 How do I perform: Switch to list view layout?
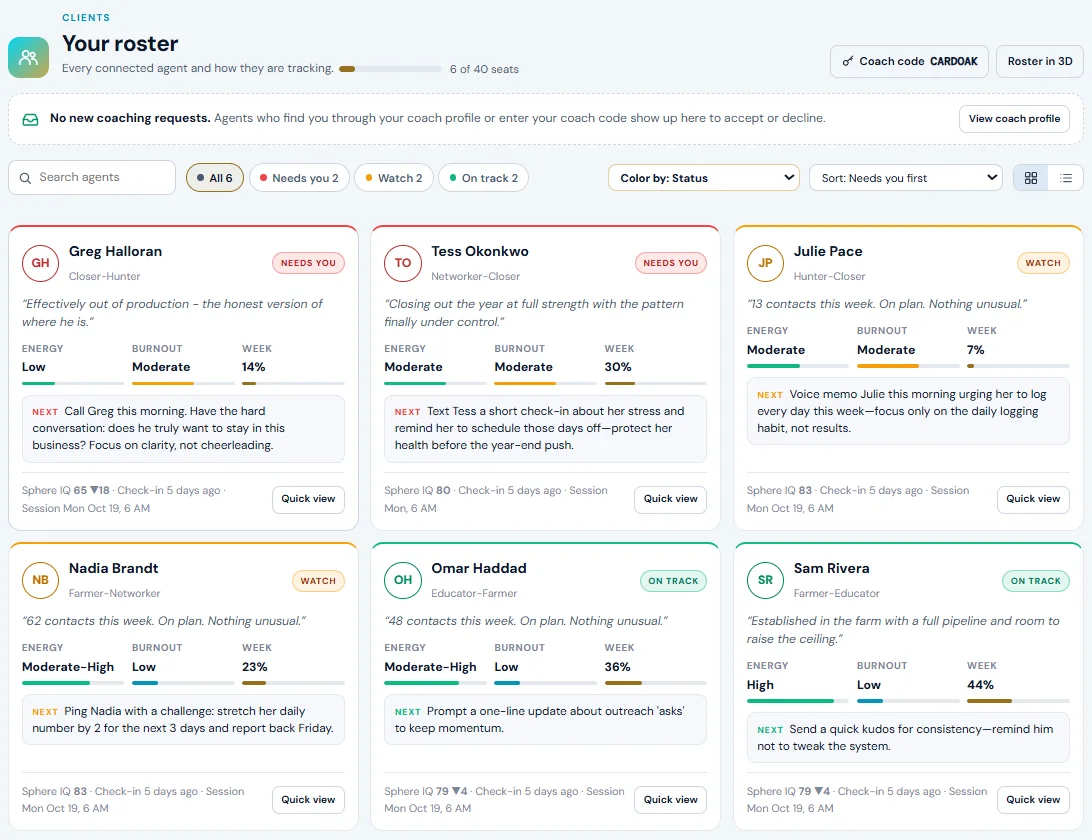click(1066, 178)
